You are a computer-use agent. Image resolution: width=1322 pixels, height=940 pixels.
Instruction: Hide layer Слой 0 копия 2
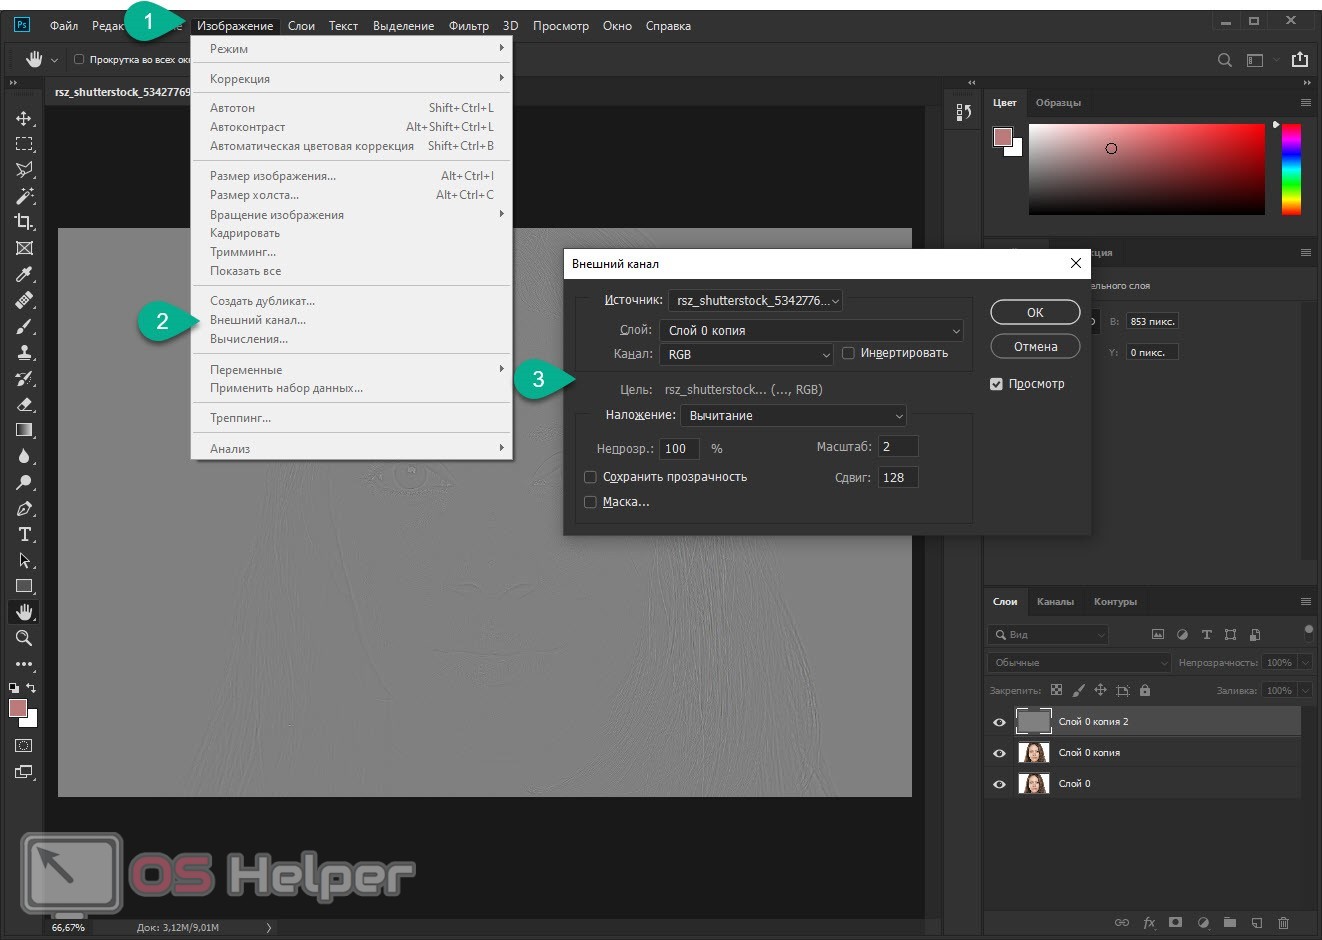point(999,722)
